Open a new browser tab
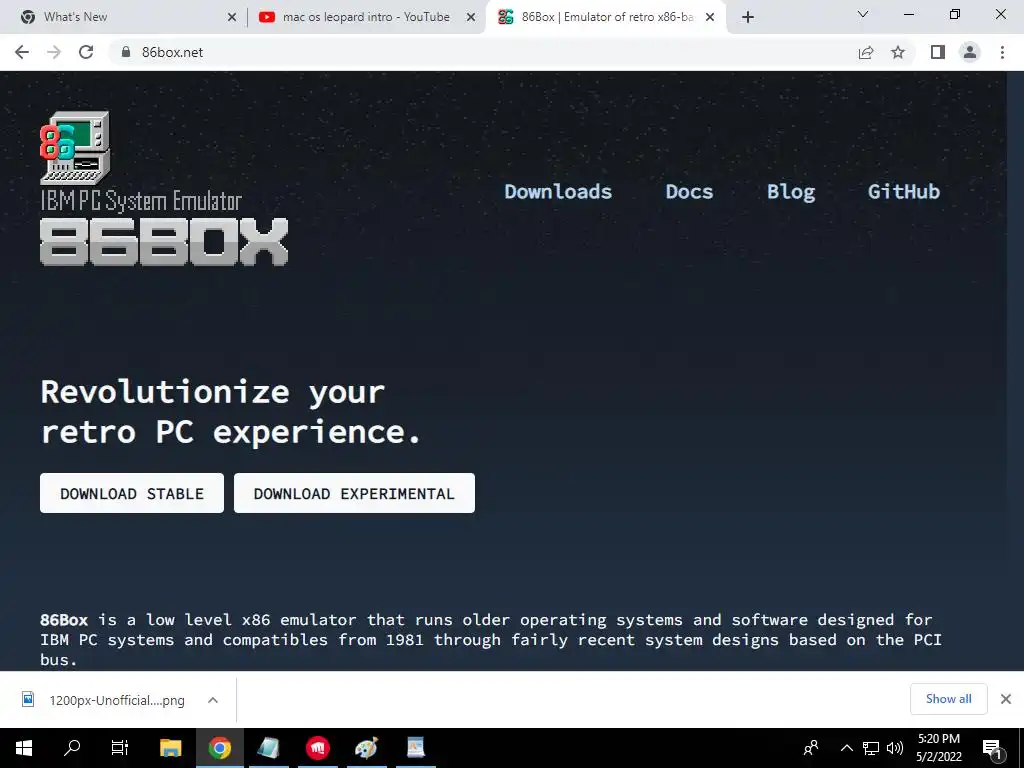 (x=748, y=17)
